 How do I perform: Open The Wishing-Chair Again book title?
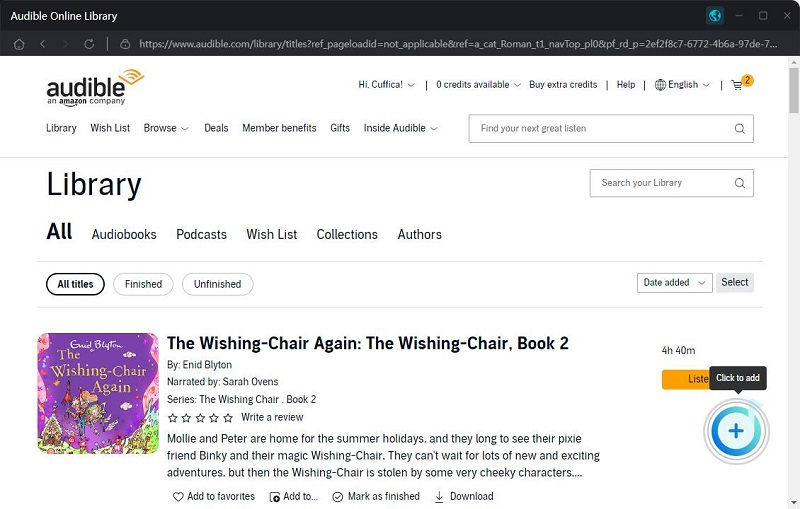[x=367, y=343]
